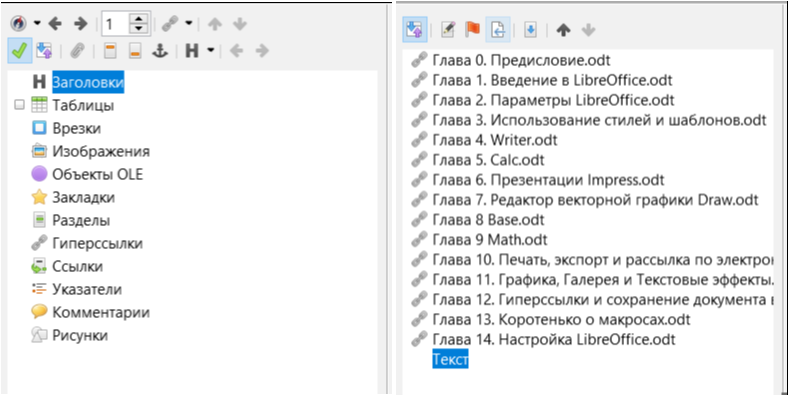This screenshot has width=788, height=395.
Task: Select the Изображения category
Action: tap(101, 151)
